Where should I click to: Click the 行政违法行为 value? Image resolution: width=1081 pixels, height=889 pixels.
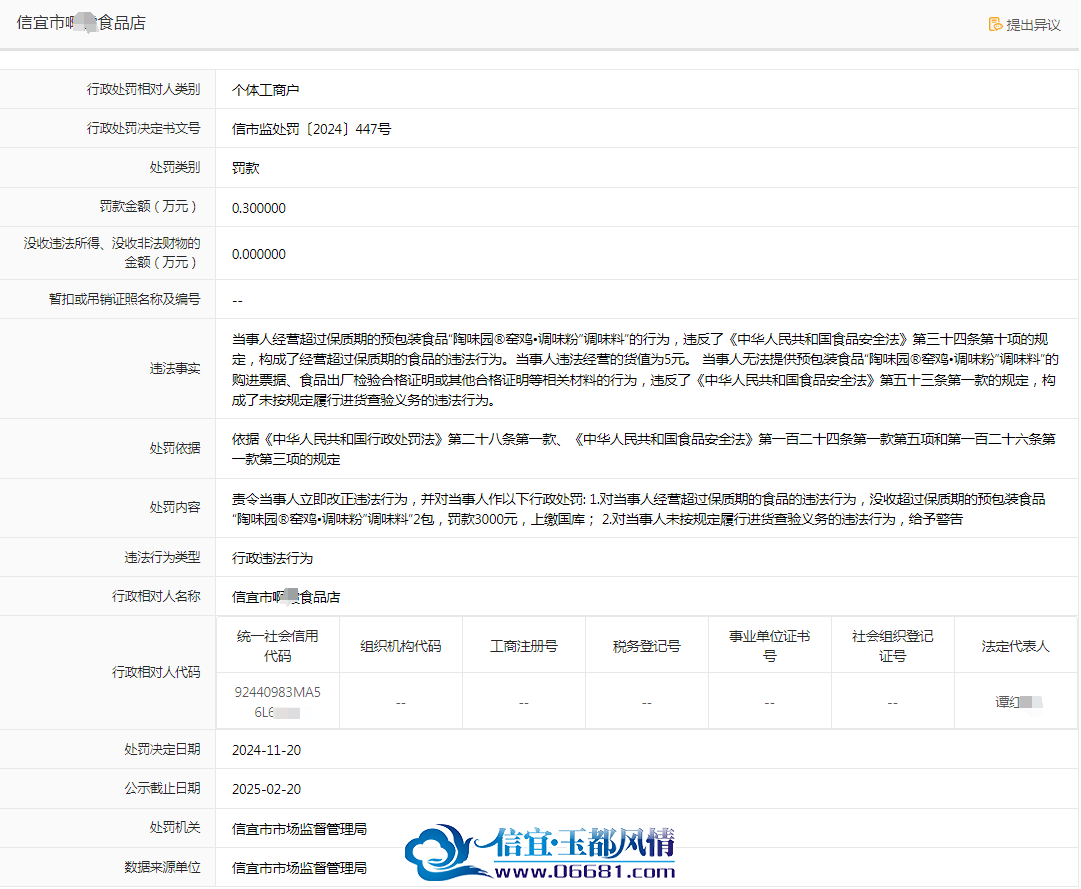tap(272, 558)
